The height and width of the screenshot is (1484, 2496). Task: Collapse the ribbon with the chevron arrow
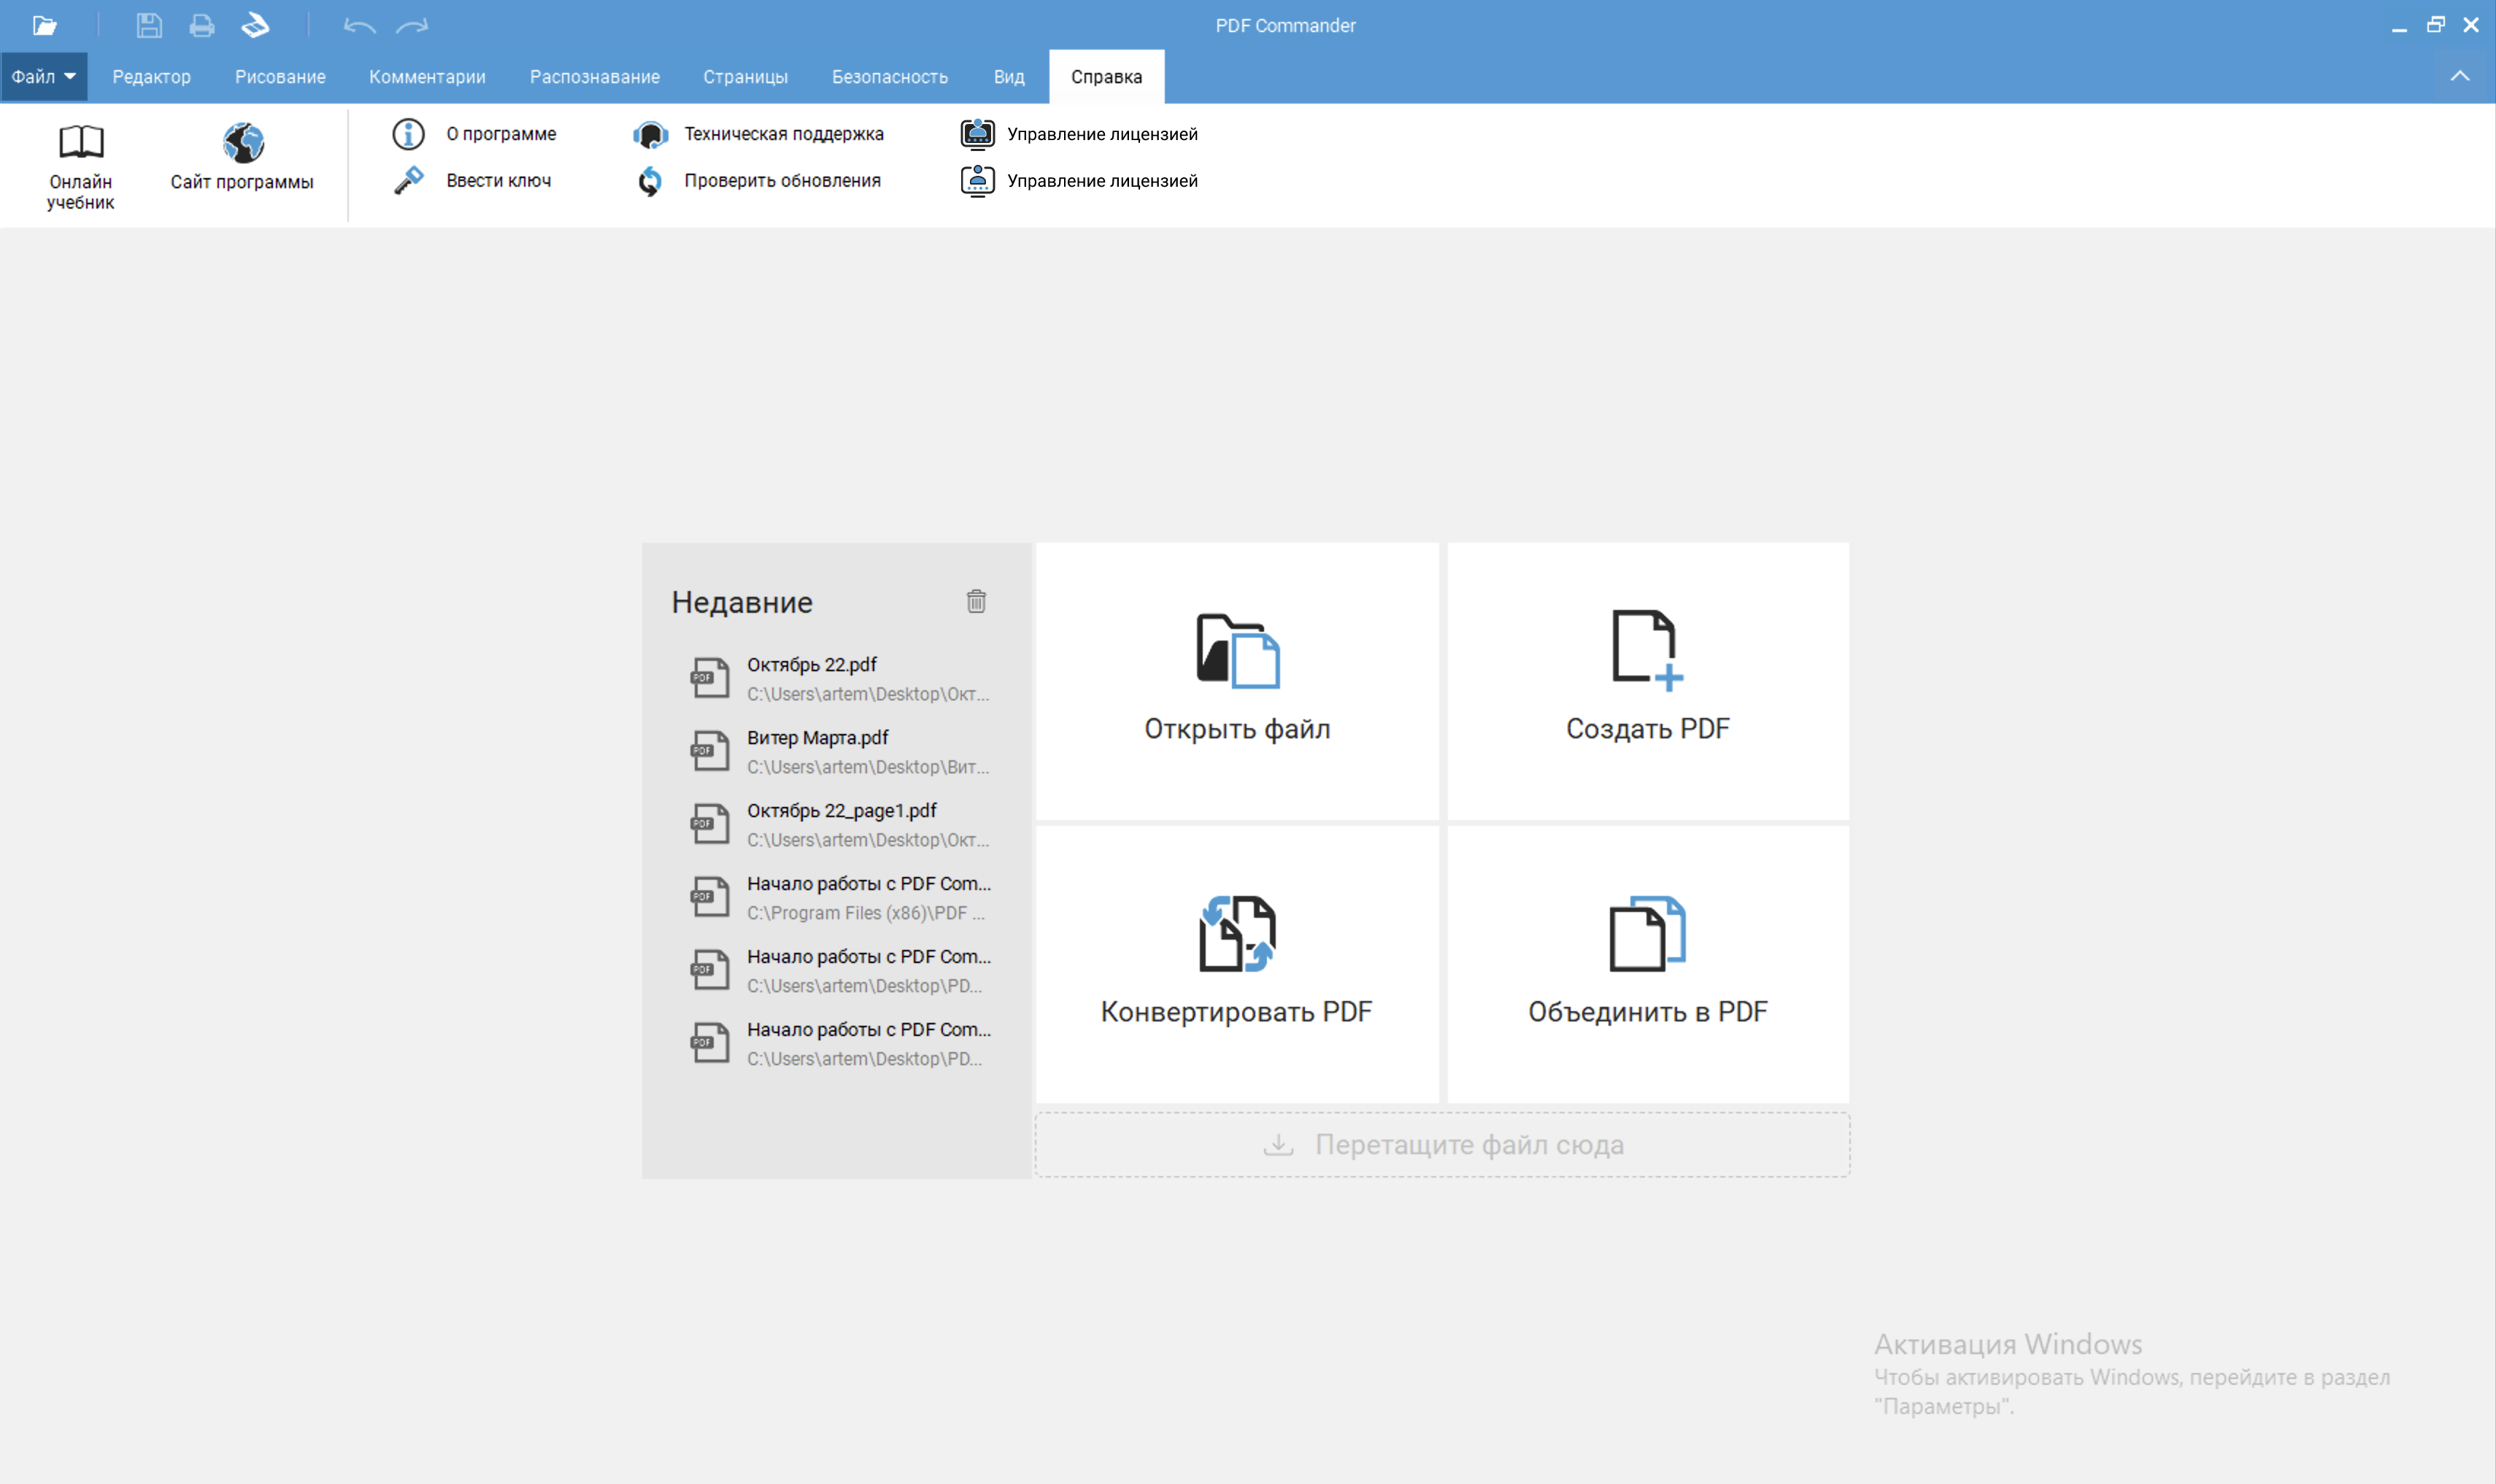[2459, 77]
